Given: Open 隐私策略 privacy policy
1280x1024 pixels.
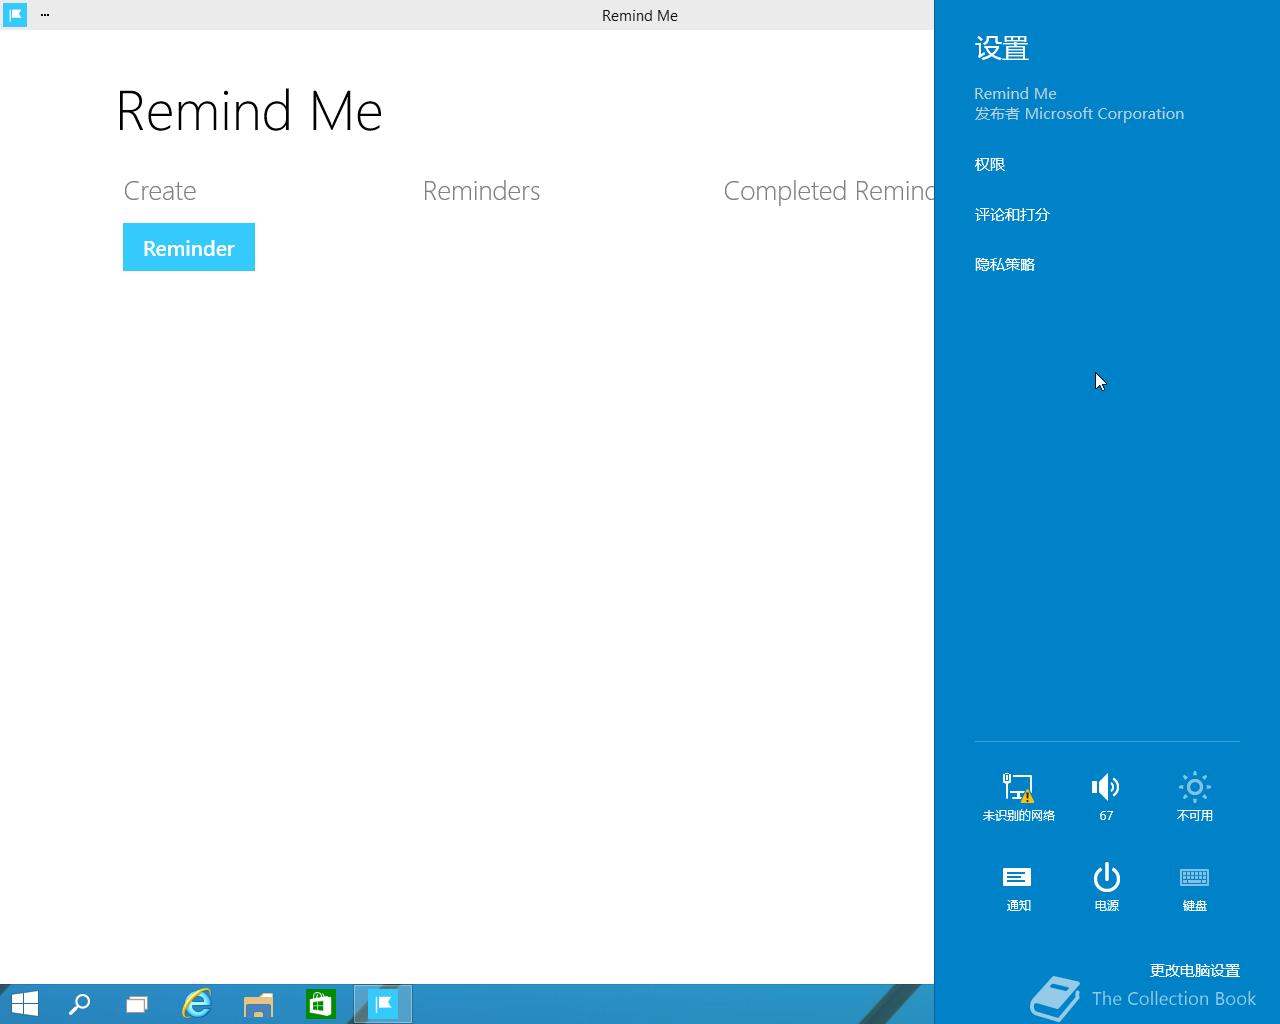Looking at the screenshot, I should [1005, 264].
